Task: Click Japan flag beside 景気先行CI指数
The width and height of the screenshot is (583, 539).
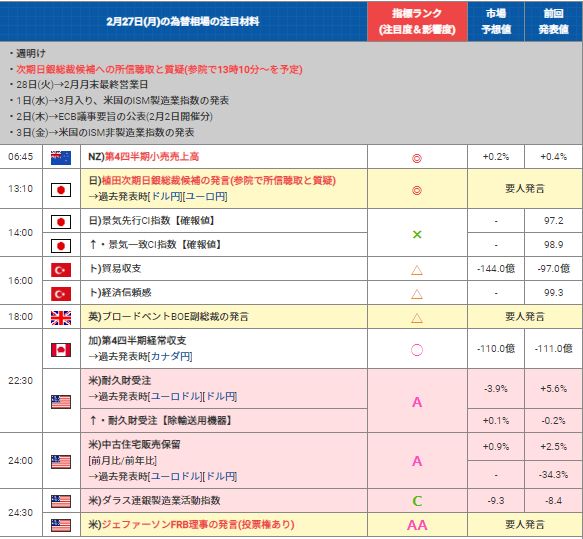Action: point(61,222)
